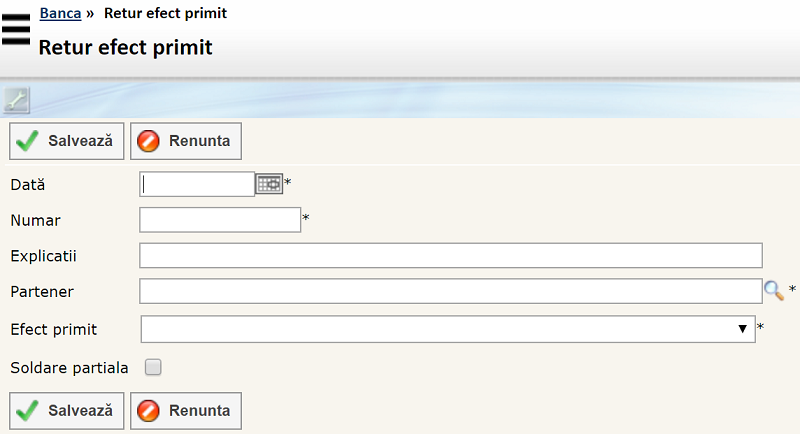Click the red cancel icon on bottom Renunta
The width and height of the screenshot is (800, 434).
pyautogui.click(x=149, y=410)
